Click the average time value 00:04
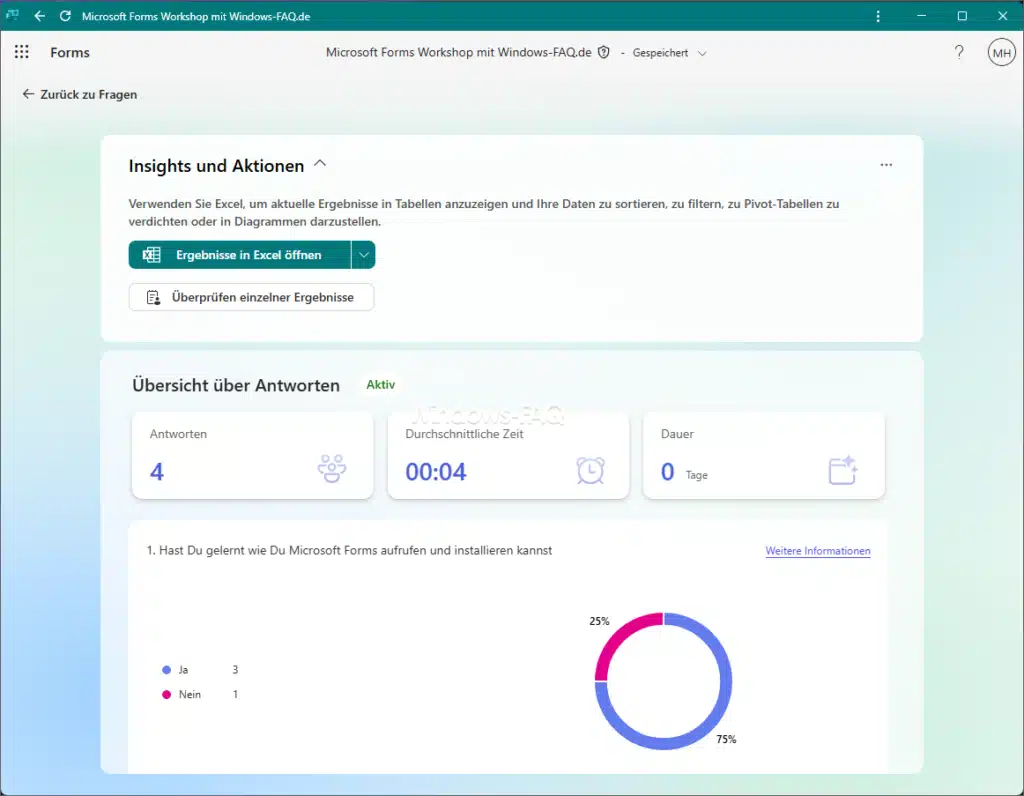 click(x=436, y=471)
